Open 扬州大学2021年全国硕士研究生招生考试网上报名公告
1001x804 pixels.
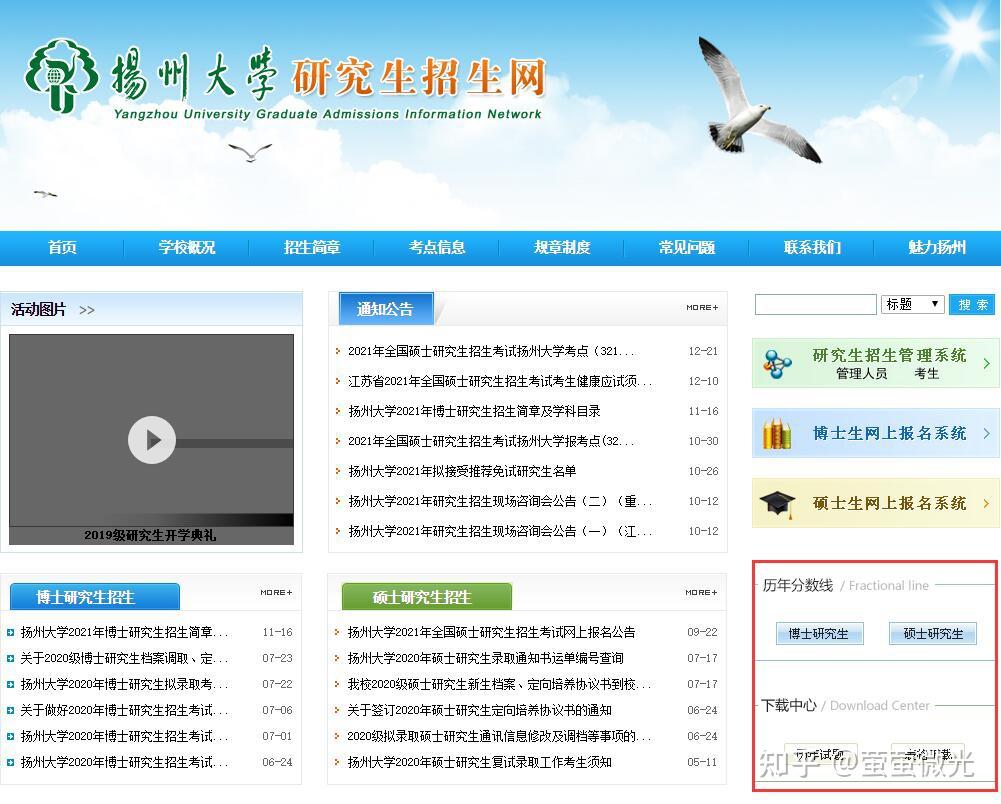click(492, 632)
